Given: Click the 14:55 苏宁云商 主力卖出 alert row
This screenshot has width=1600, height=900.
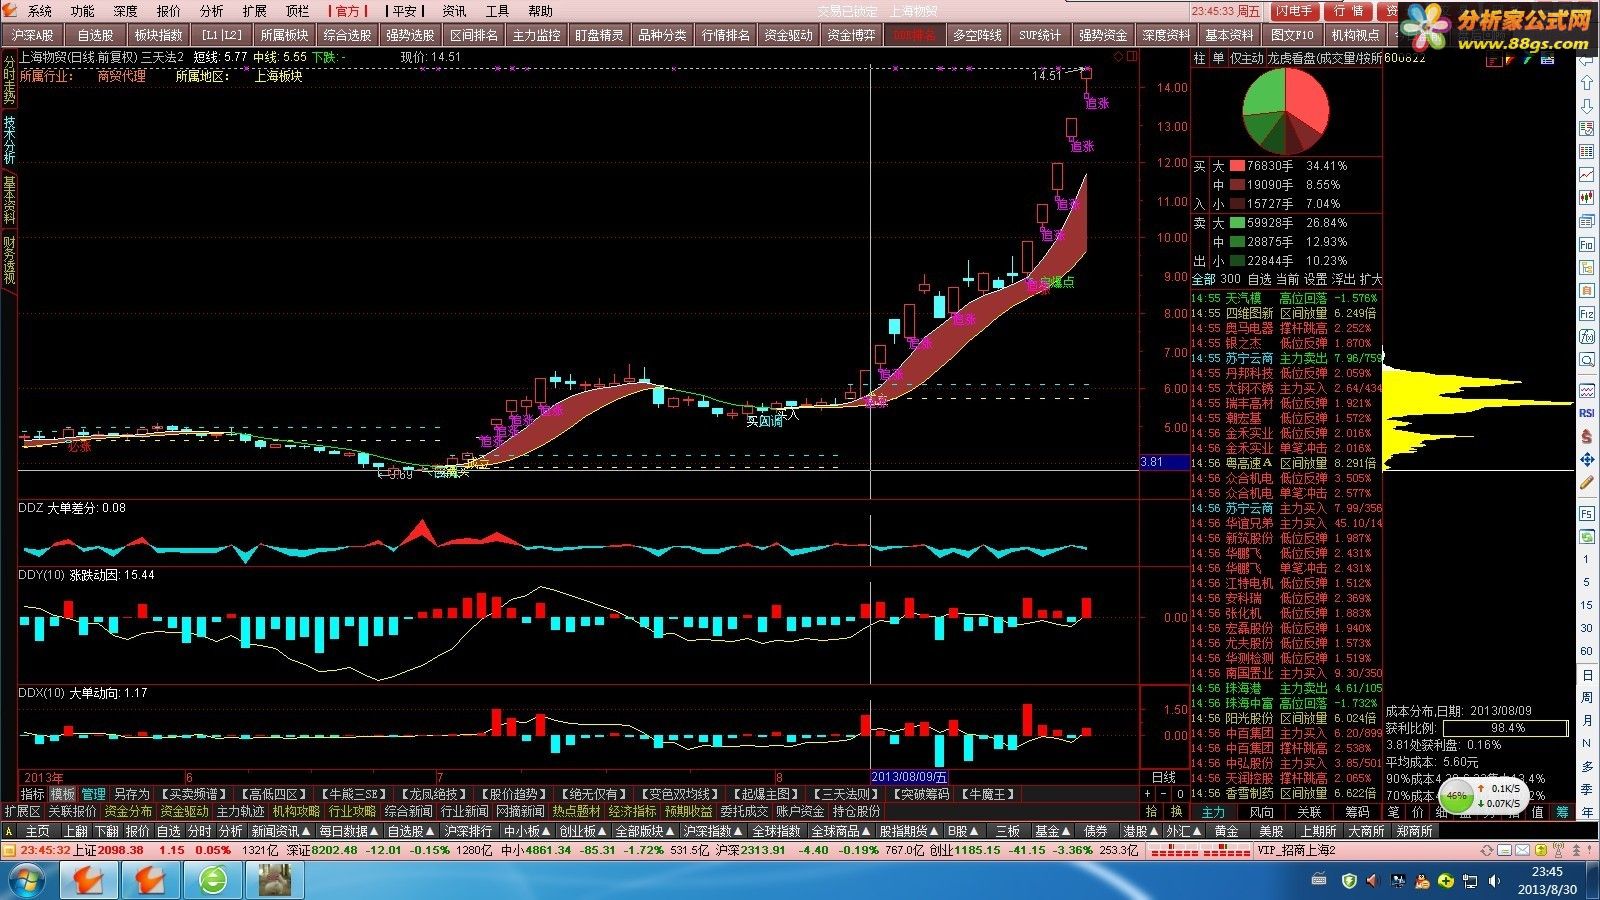Looking at the screenshot, I should [x=1286, y=358].
